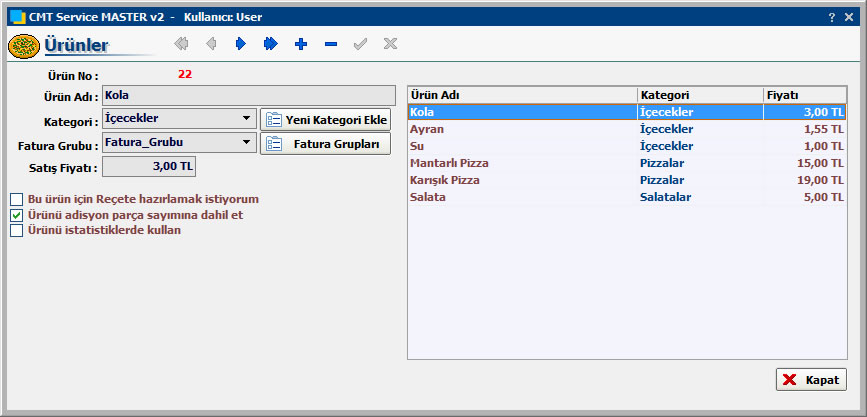867x417 pixels.
Task: Delete the product with minus icon
Action: tap(331, 44)
